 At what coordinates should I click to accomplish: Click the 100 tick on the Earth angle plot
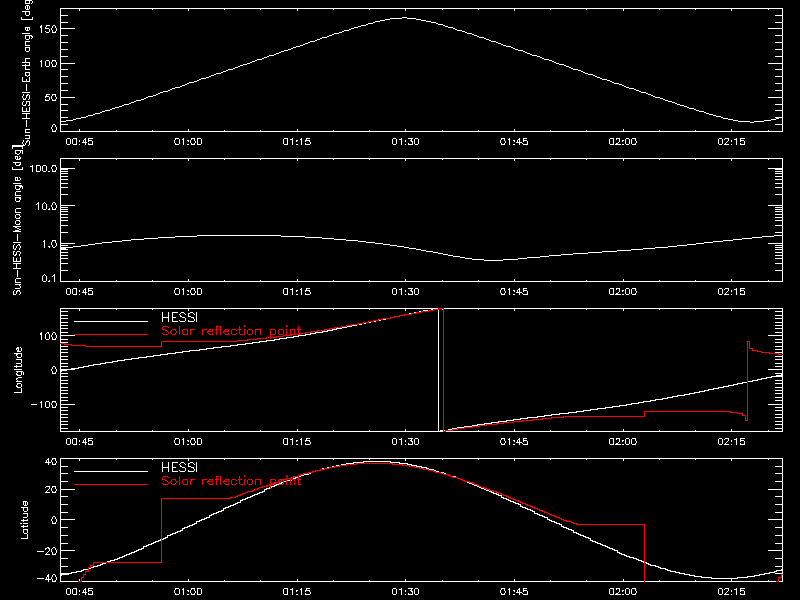[47, 64]
